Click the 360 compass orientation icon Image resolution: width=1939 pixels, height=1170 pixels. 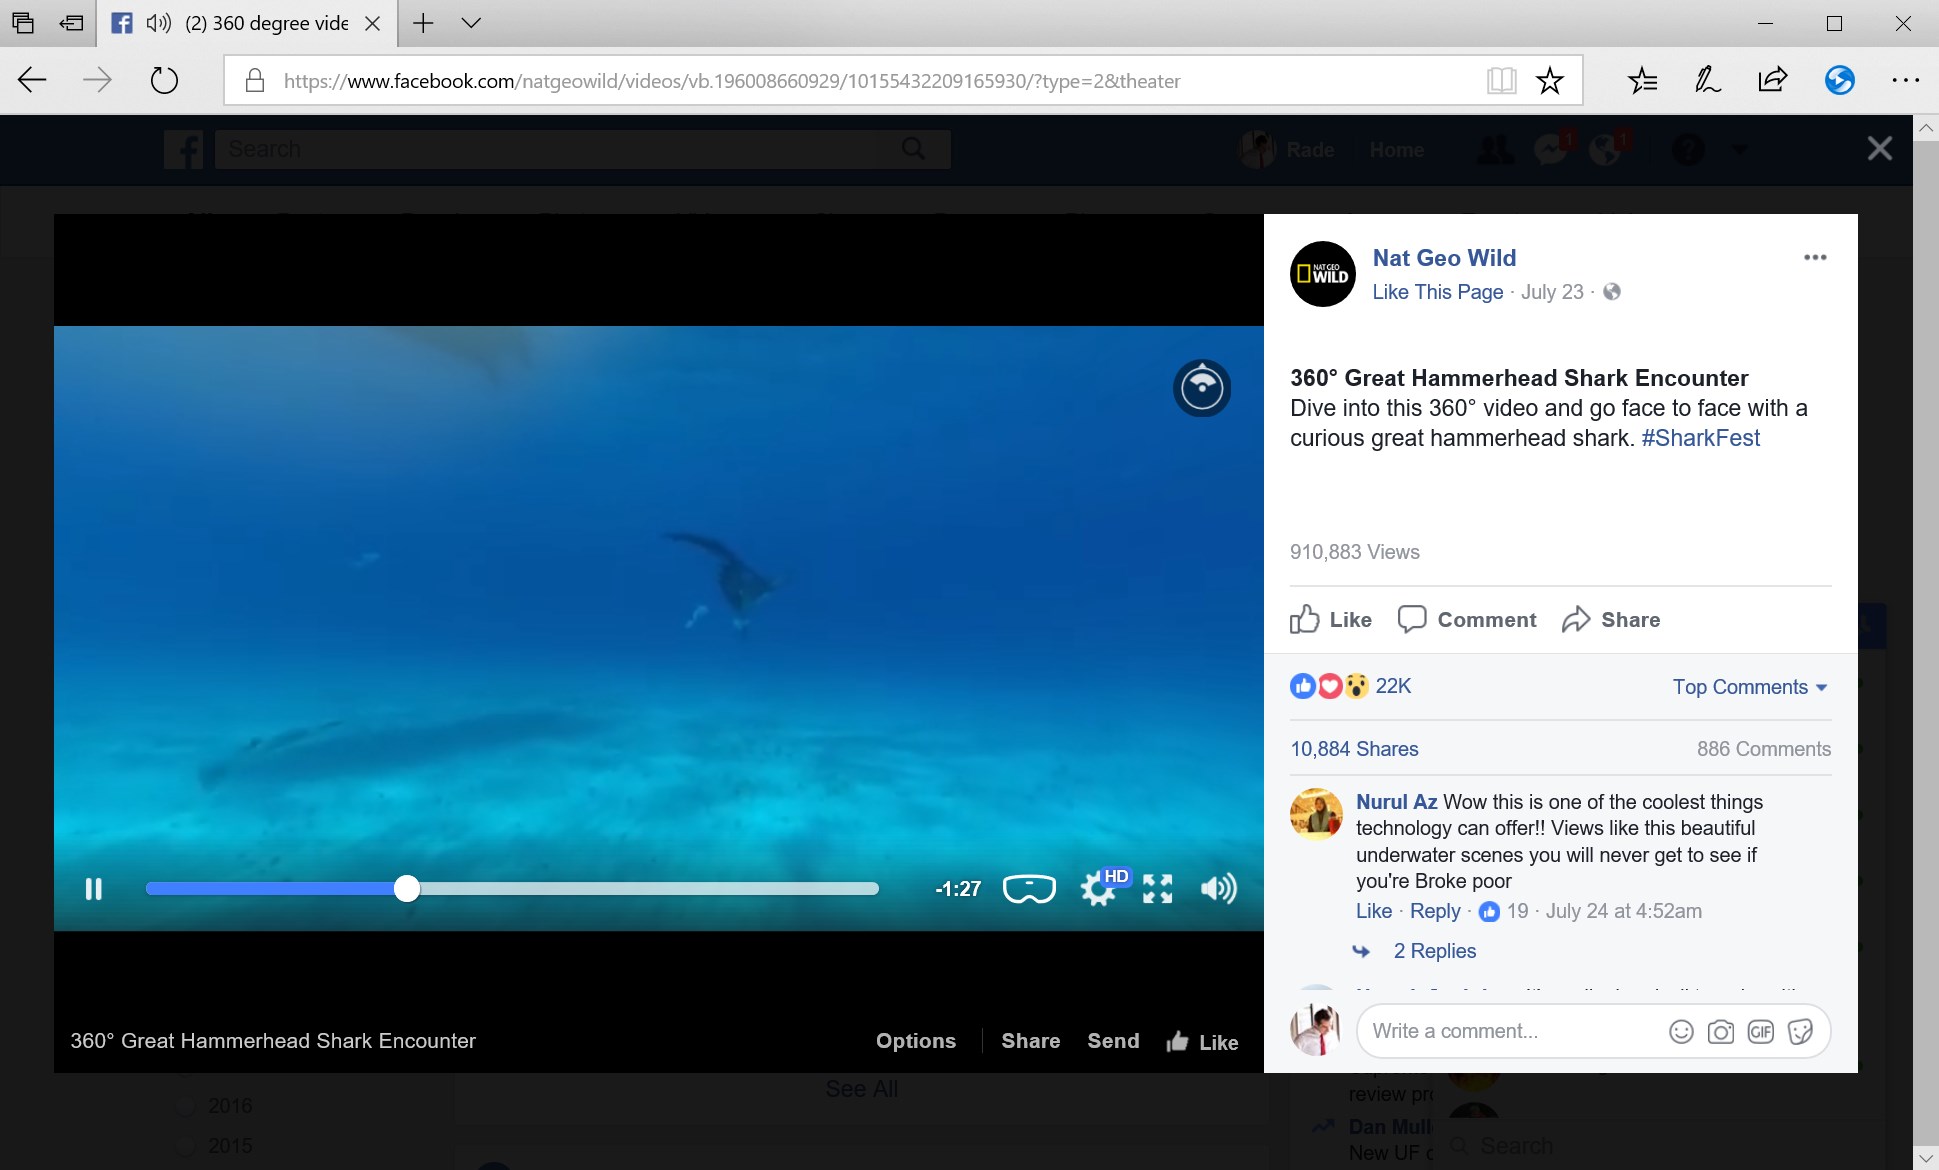click(1202, 388)
